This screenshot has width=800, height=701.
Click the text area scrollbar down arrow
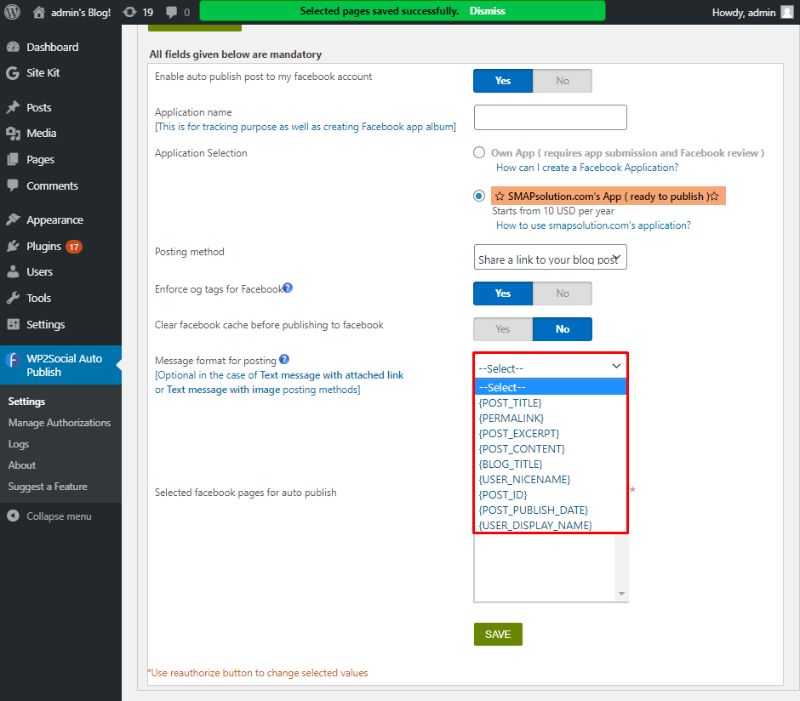pos(621,593)
